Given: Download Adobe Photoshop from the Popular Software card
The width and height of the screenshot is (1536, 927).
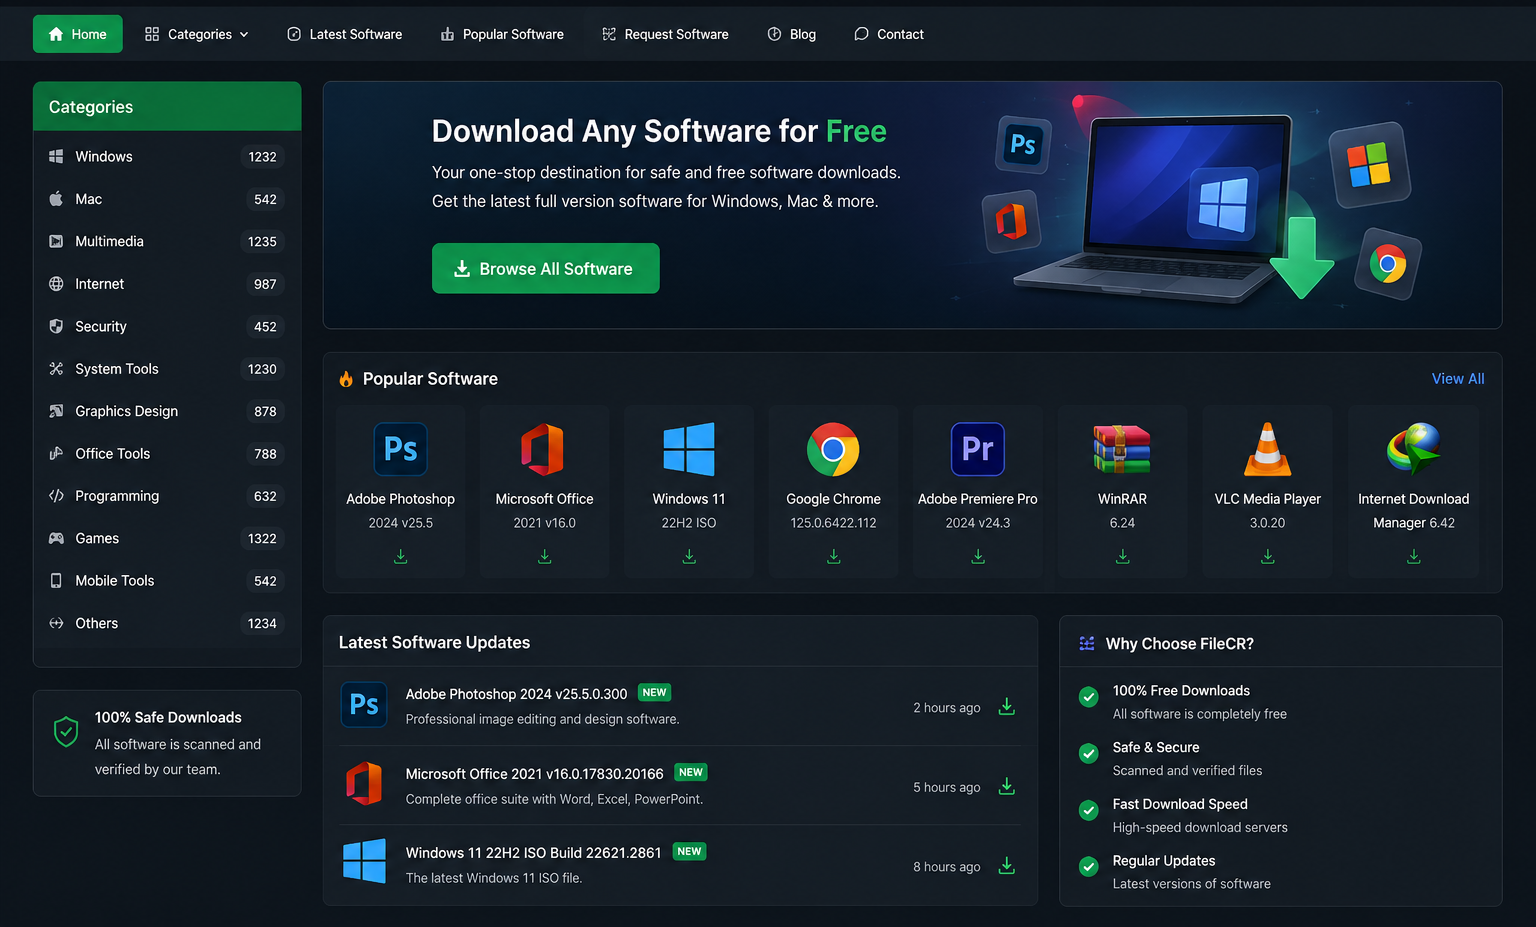Looking at the screenshot, I should coord(400,556).
